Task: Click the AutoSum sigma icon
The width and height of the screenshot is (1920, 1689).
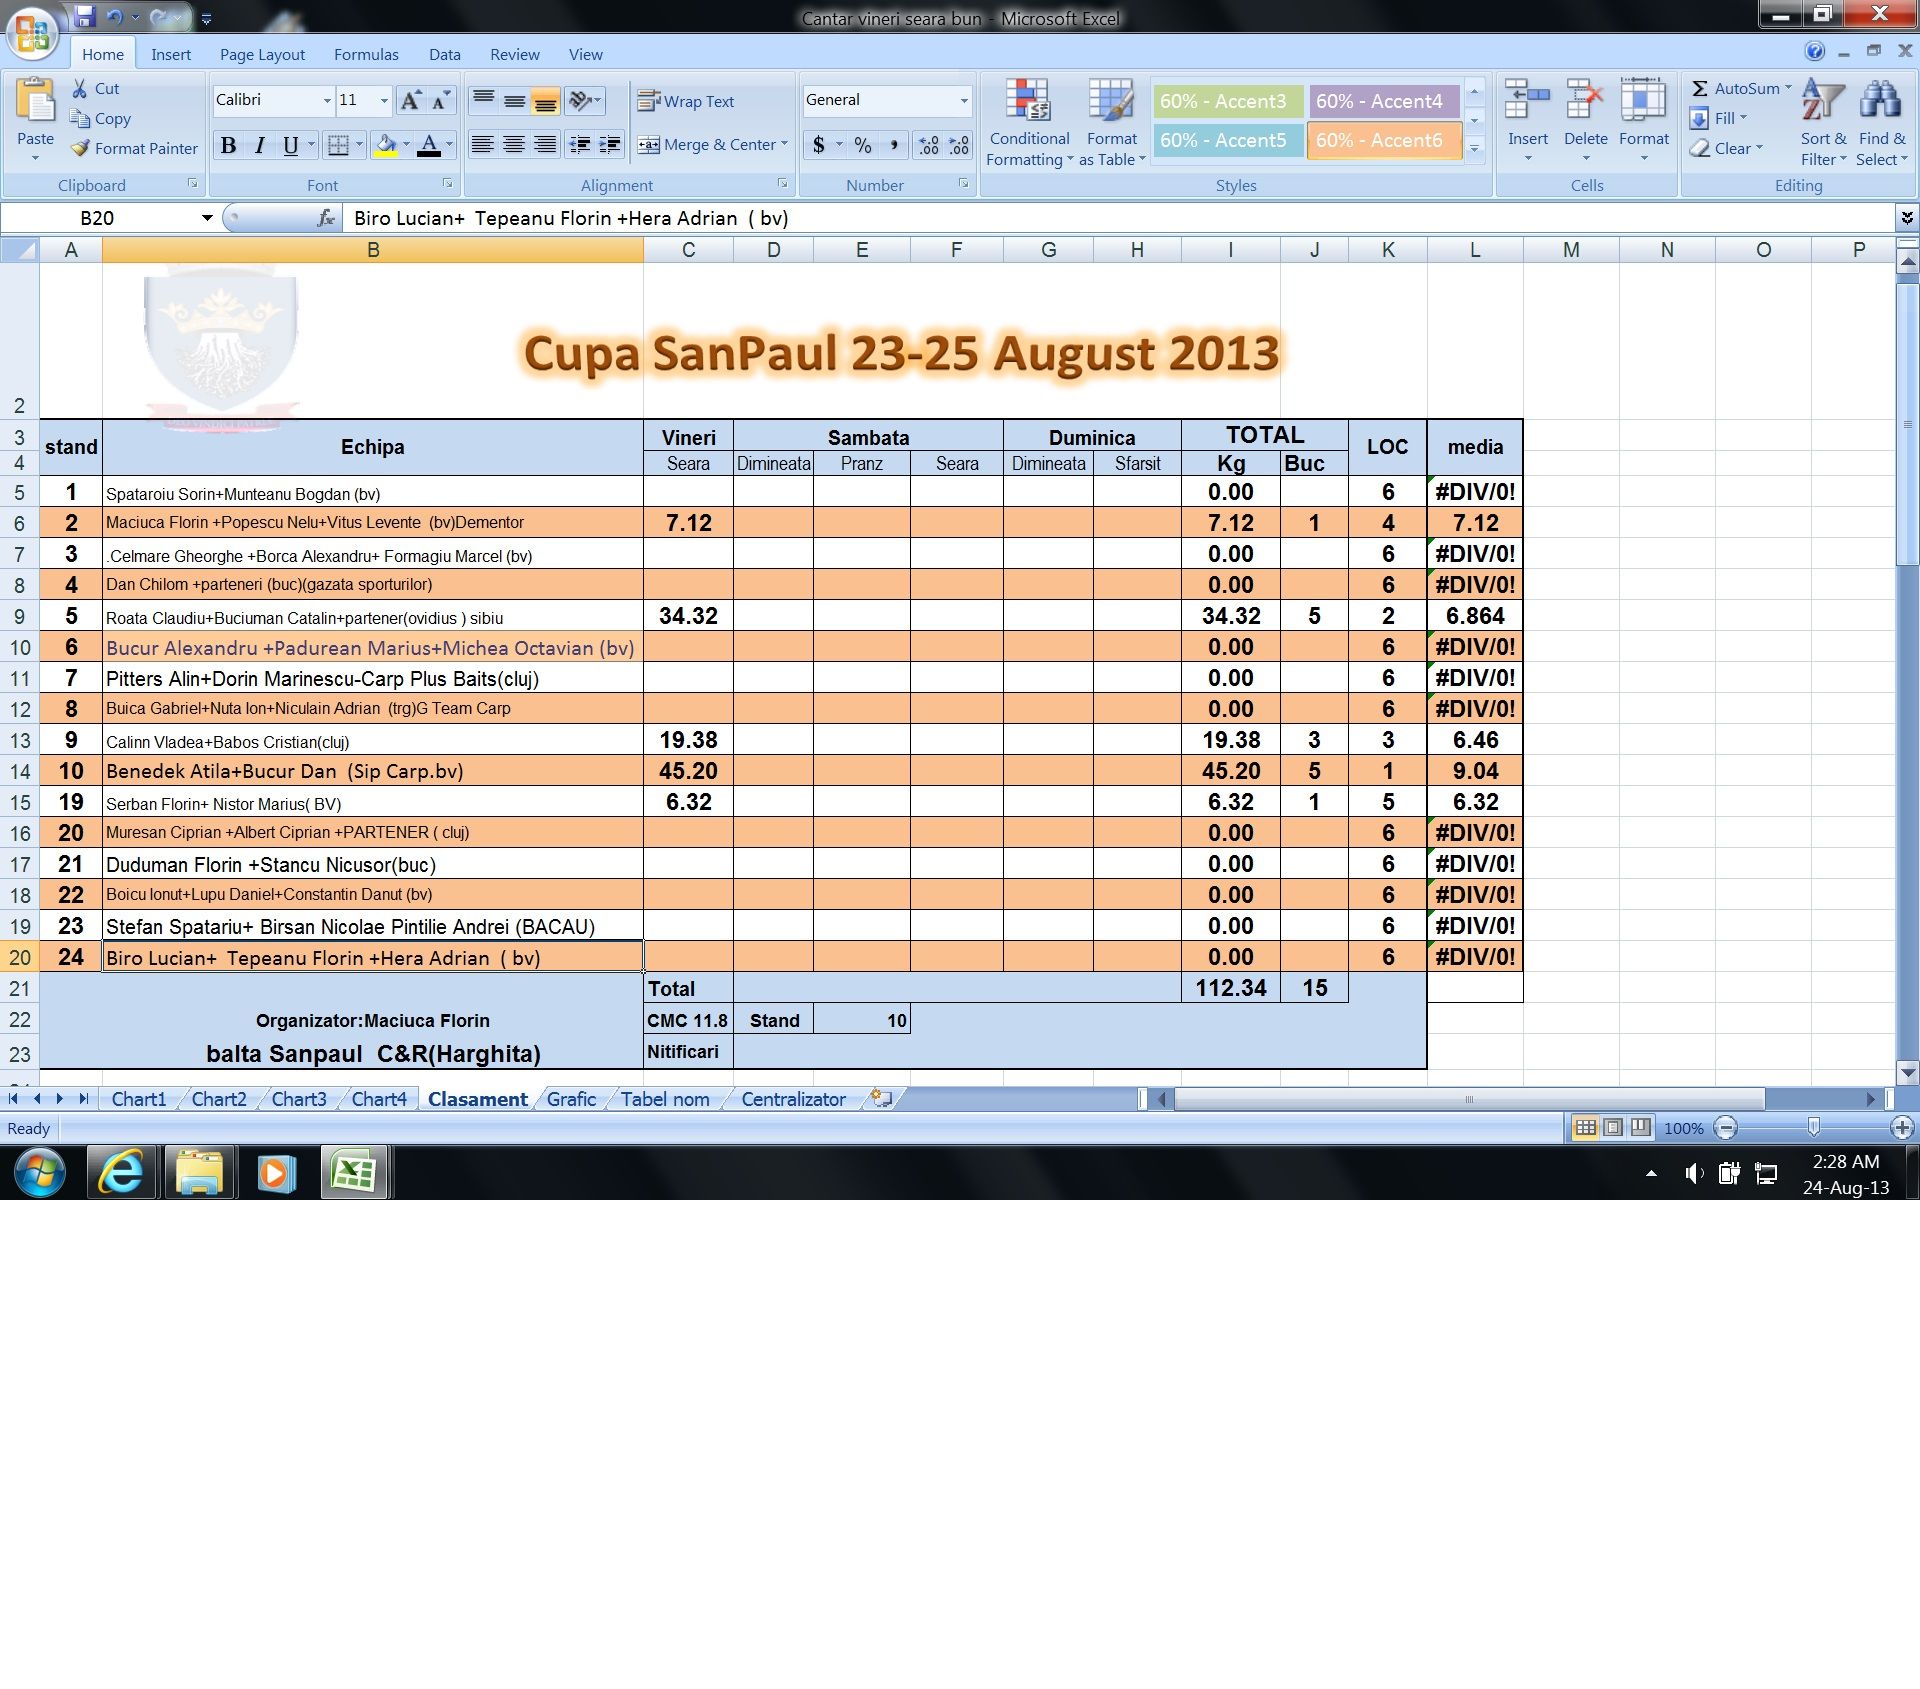Action: pos(1699,88)
